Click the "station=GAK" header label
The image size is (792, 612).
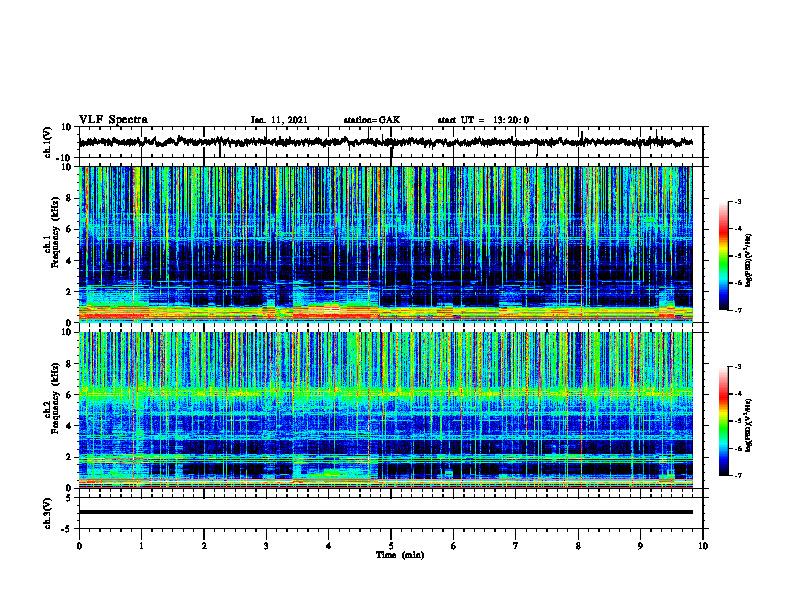point(372,120)
